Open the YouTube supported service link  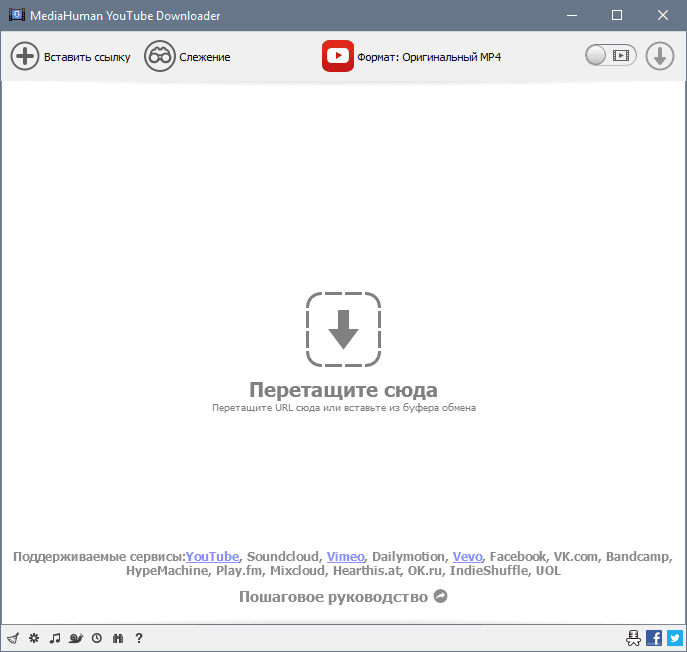coord(212,556)
